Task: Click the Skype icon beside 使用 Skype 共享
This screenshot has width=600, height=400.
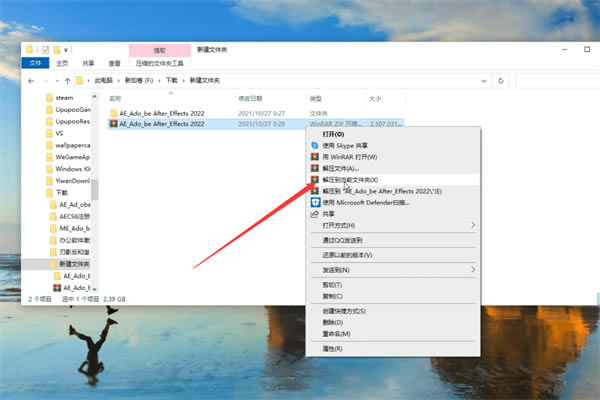Action: [315, 145]
